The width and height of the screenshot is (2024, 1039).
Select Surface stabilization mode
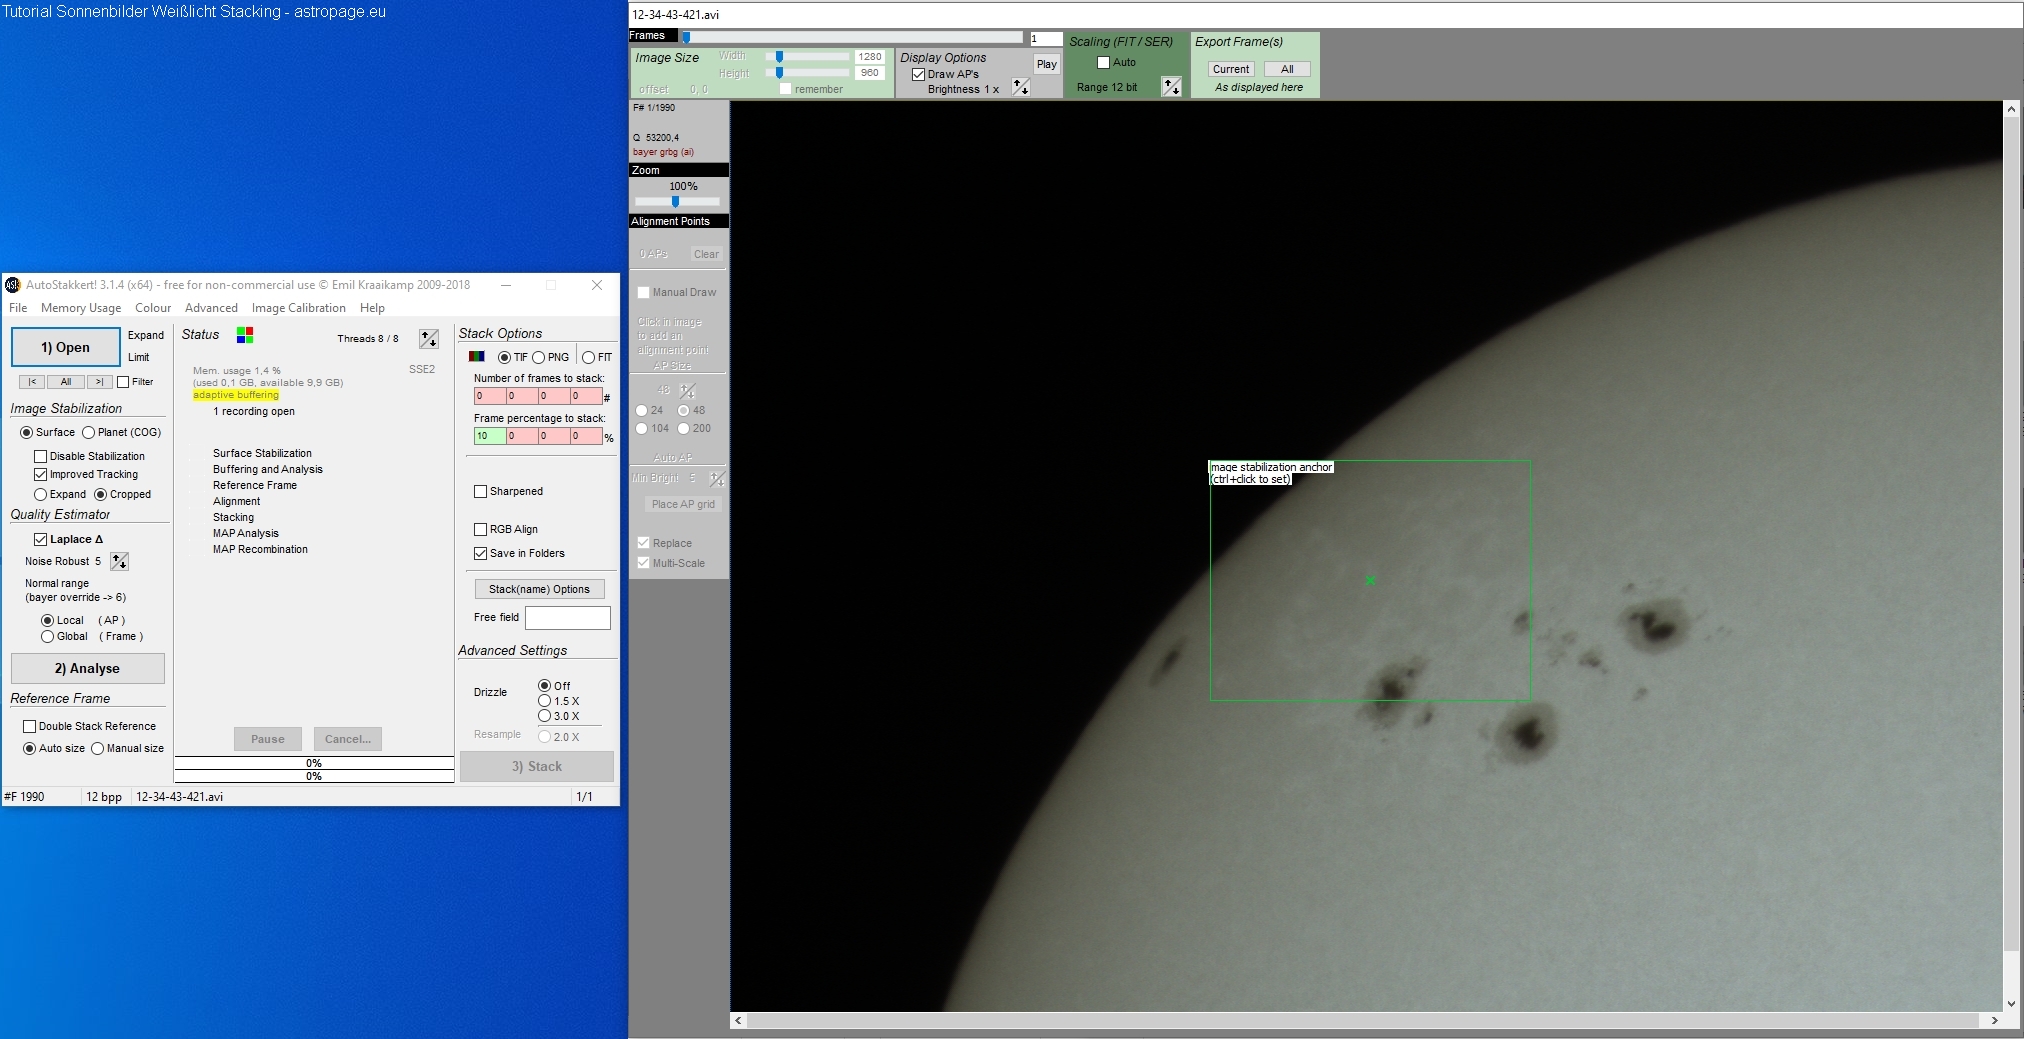tap(26, 432)
